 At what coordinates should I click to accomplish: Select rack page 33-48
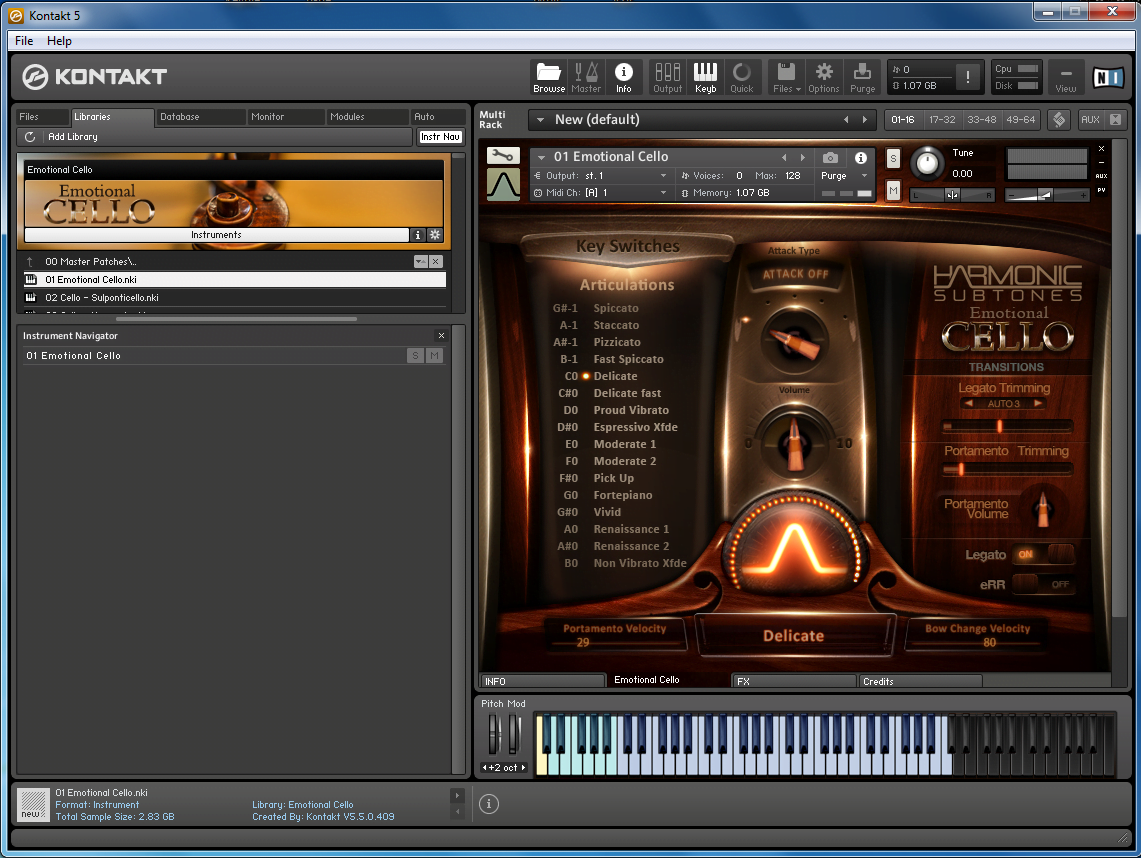point(981,119)
